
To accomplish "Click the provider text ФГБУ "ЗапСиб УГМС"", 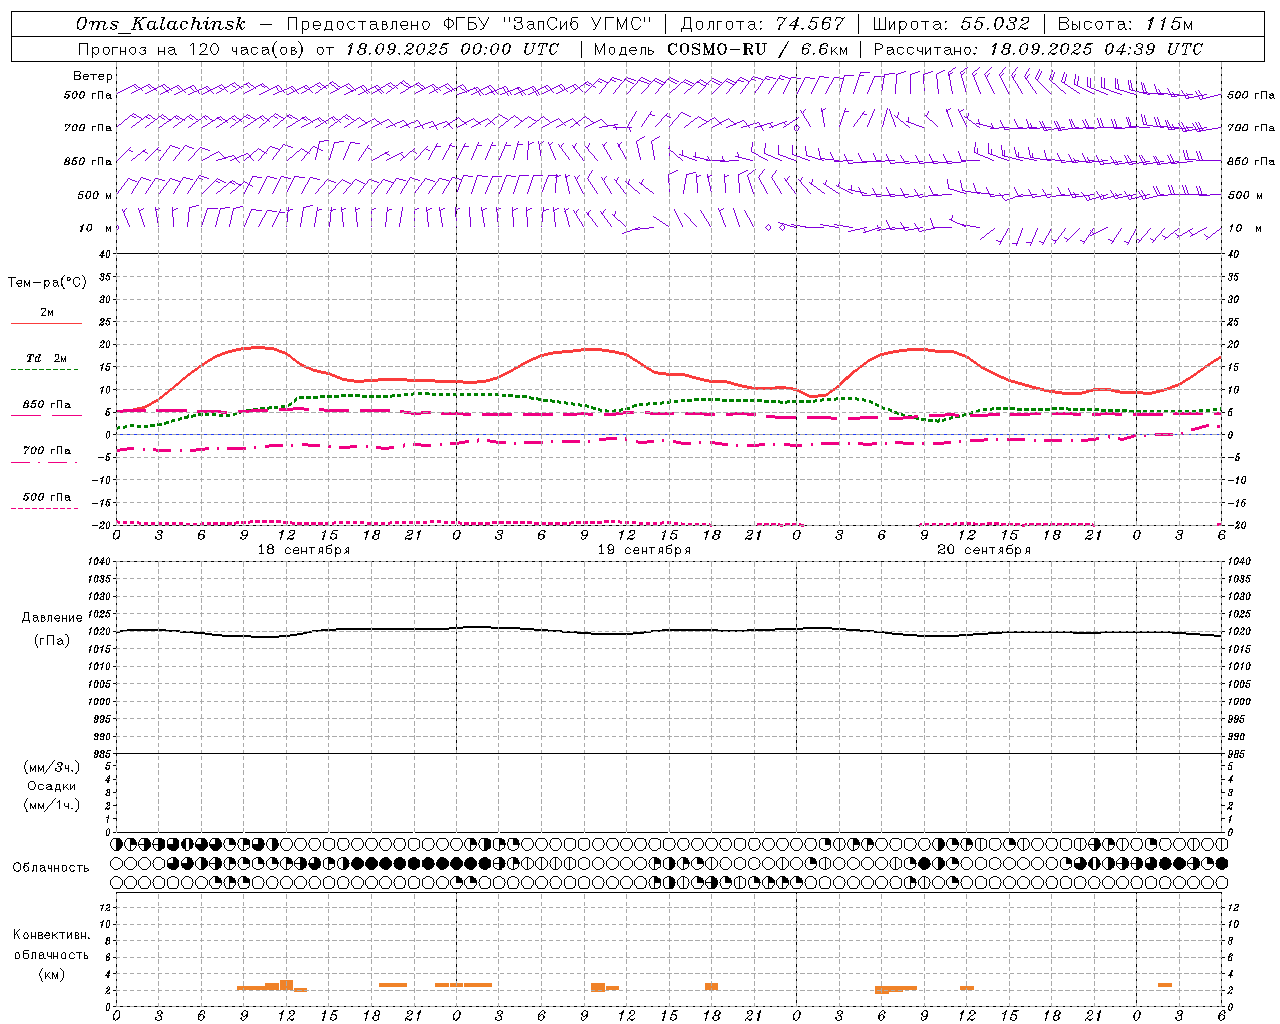I will (x=548, y=24).
